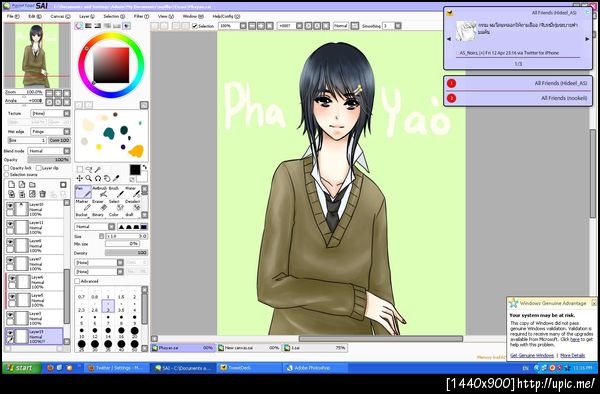
Task: Open the Canvas menu
Action: pyautogui.click(x=60, y=16)
